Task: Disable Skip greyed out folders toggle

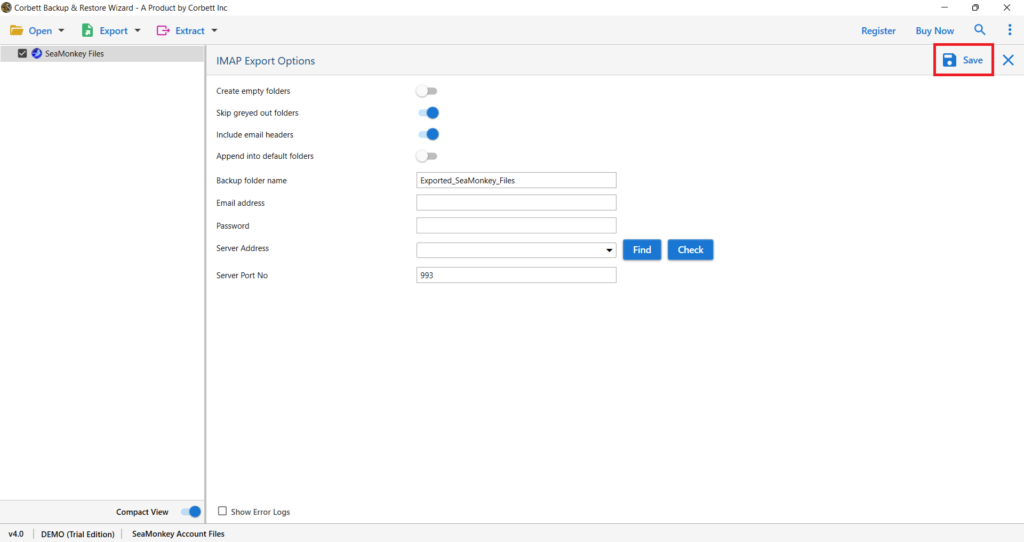Action: point(428,113)
